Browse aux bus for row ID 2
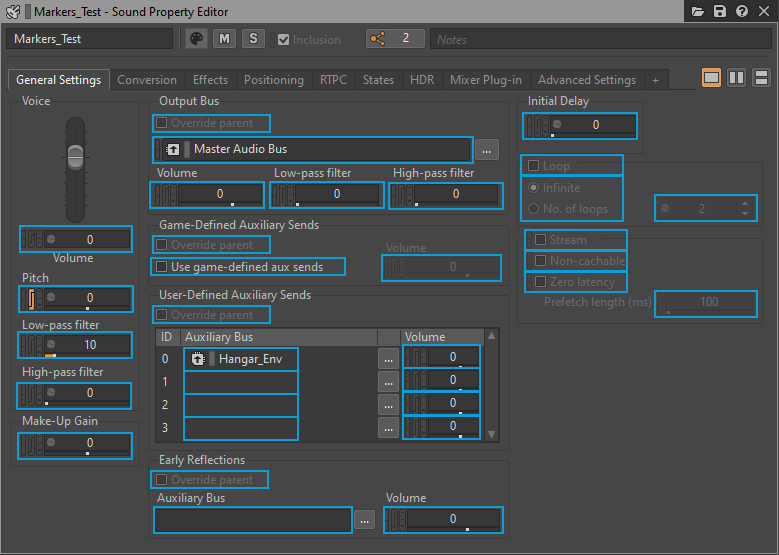The image size is (779, 555). click(388, 404)
